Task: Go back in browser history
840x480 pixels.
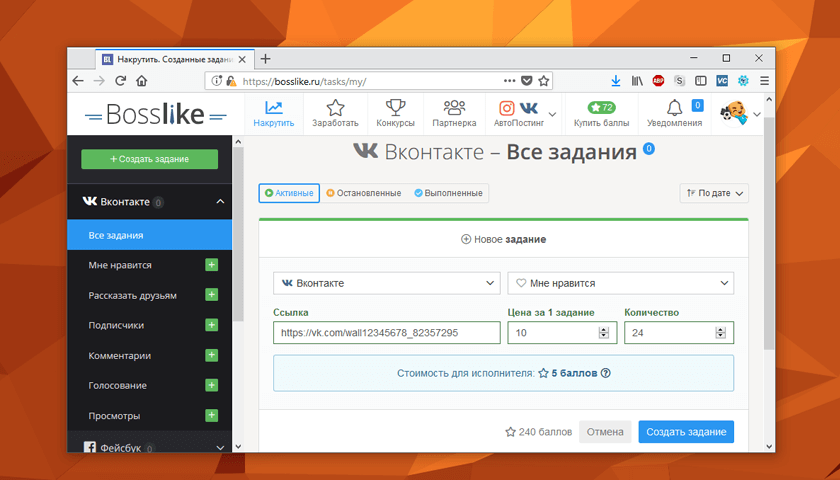Action: (x=78, y=81)
